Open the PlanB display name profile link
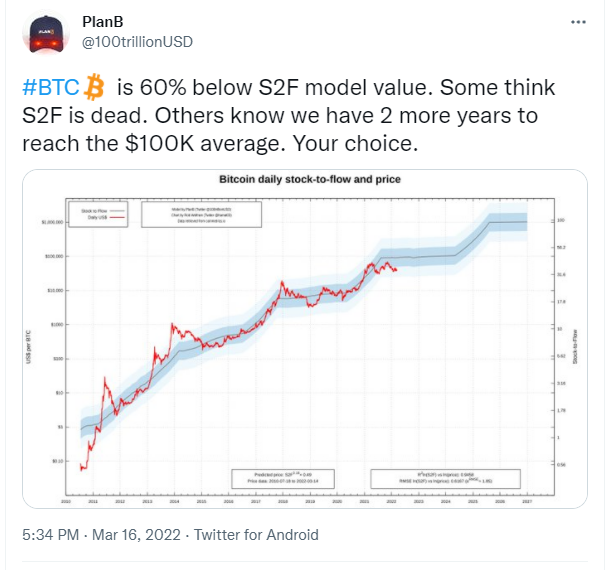 pyautogui.click(x=103, y=22)
